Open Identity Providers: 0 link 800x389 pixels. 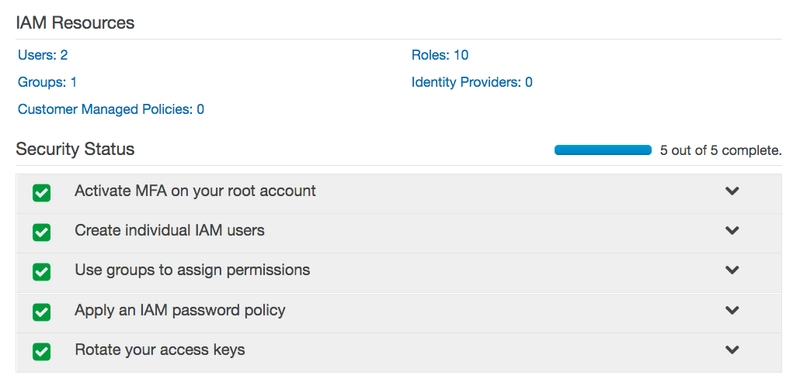(472, 82)
